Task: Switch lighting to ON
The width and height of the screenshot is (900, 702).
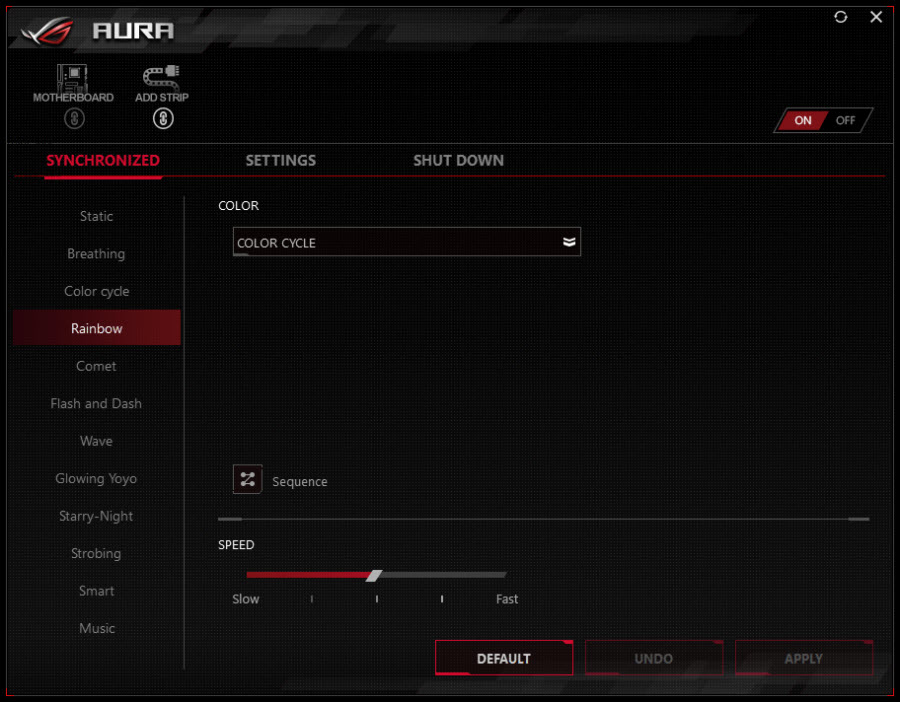Action: [802, 121]
